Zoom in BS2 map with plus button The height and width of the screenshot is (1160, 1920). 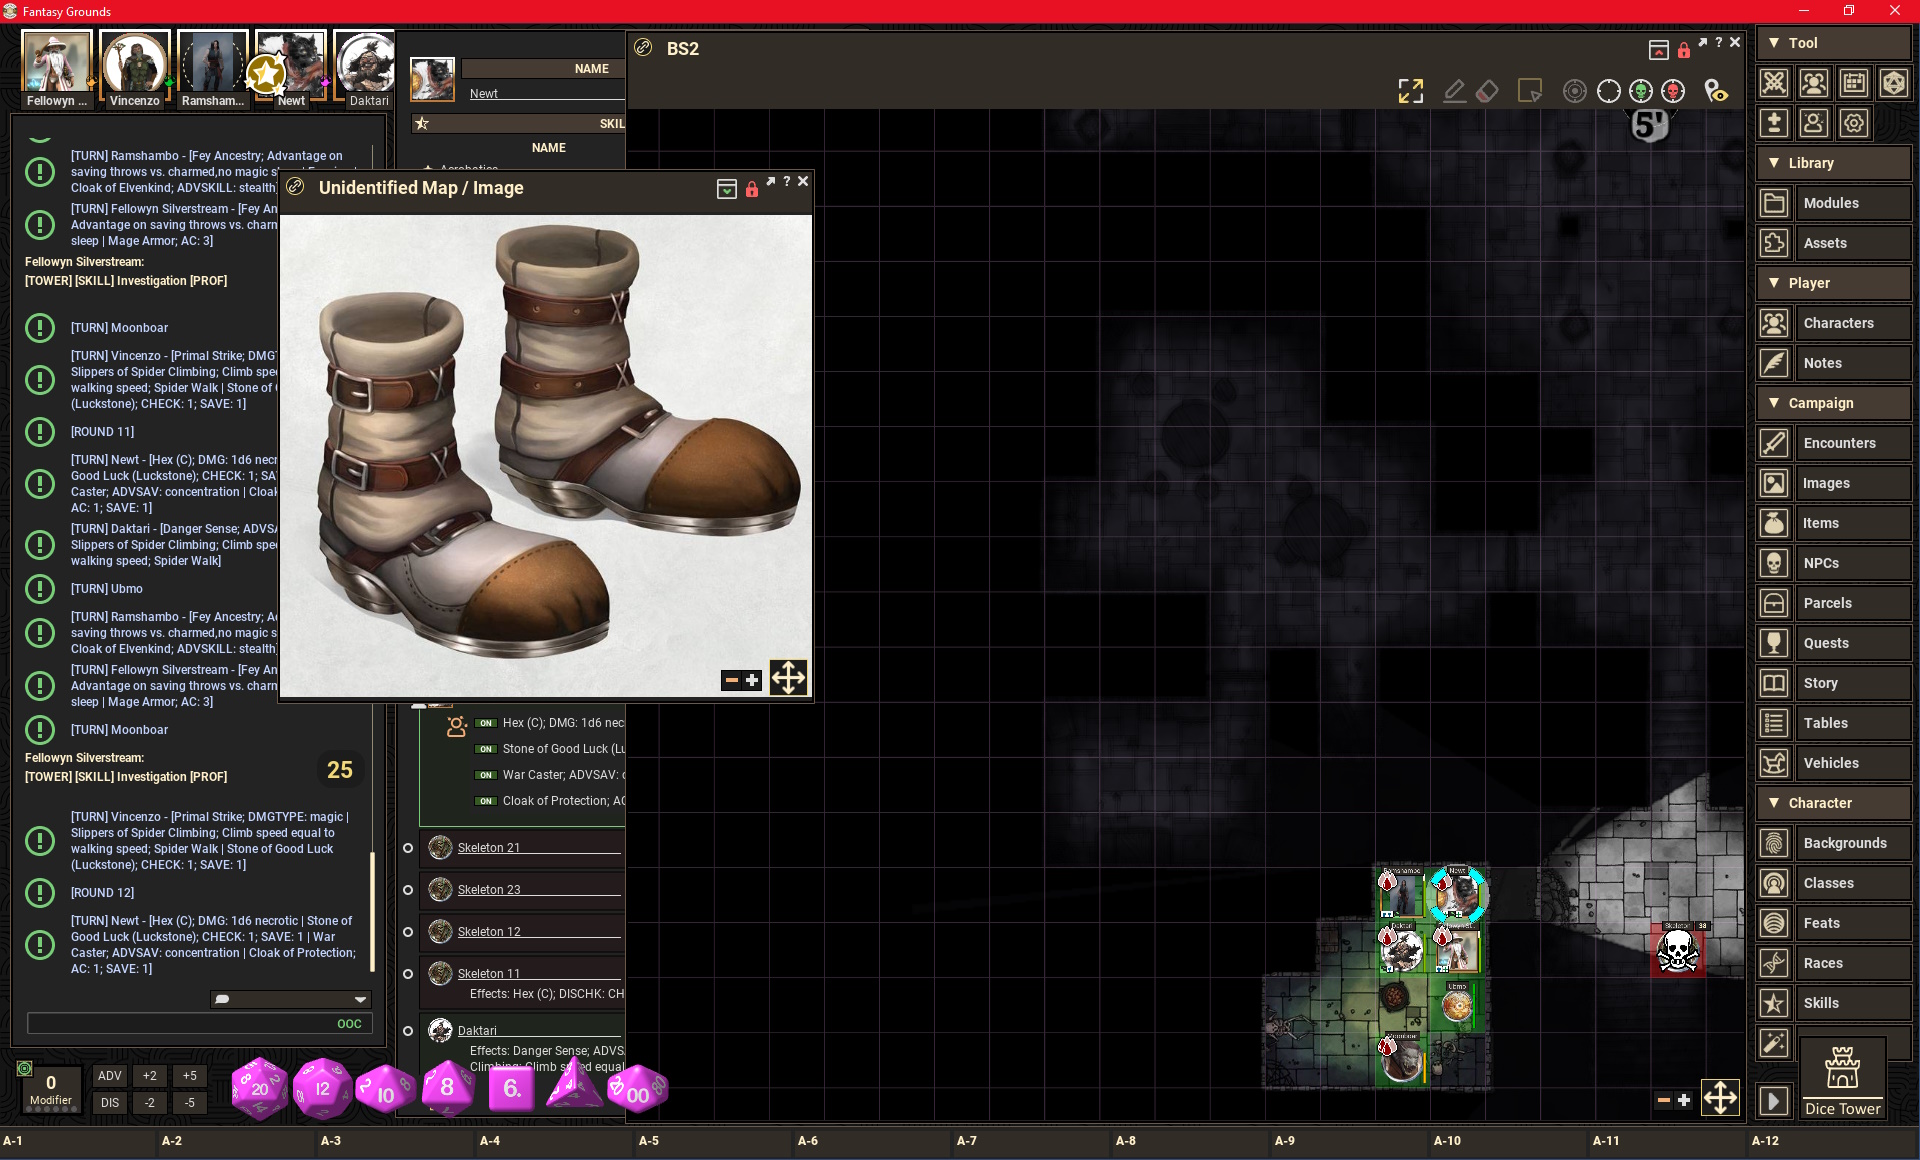1684,1100
